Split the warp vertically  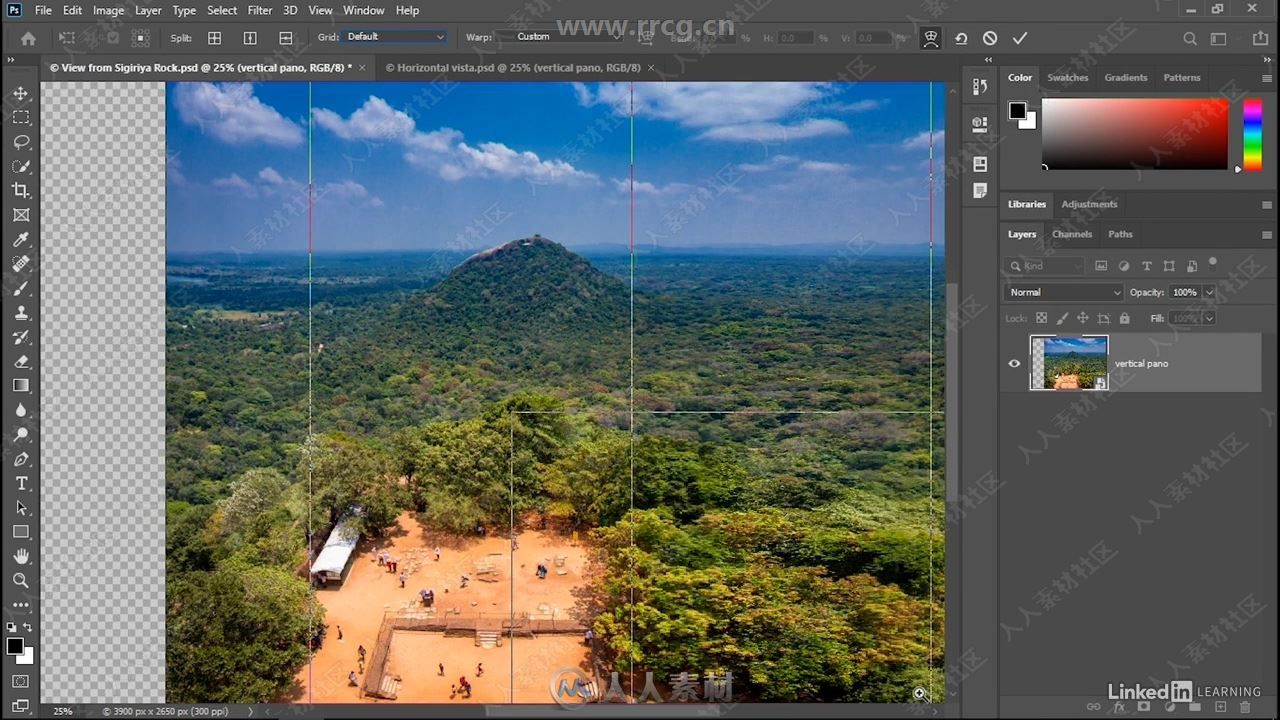point(250,38)
